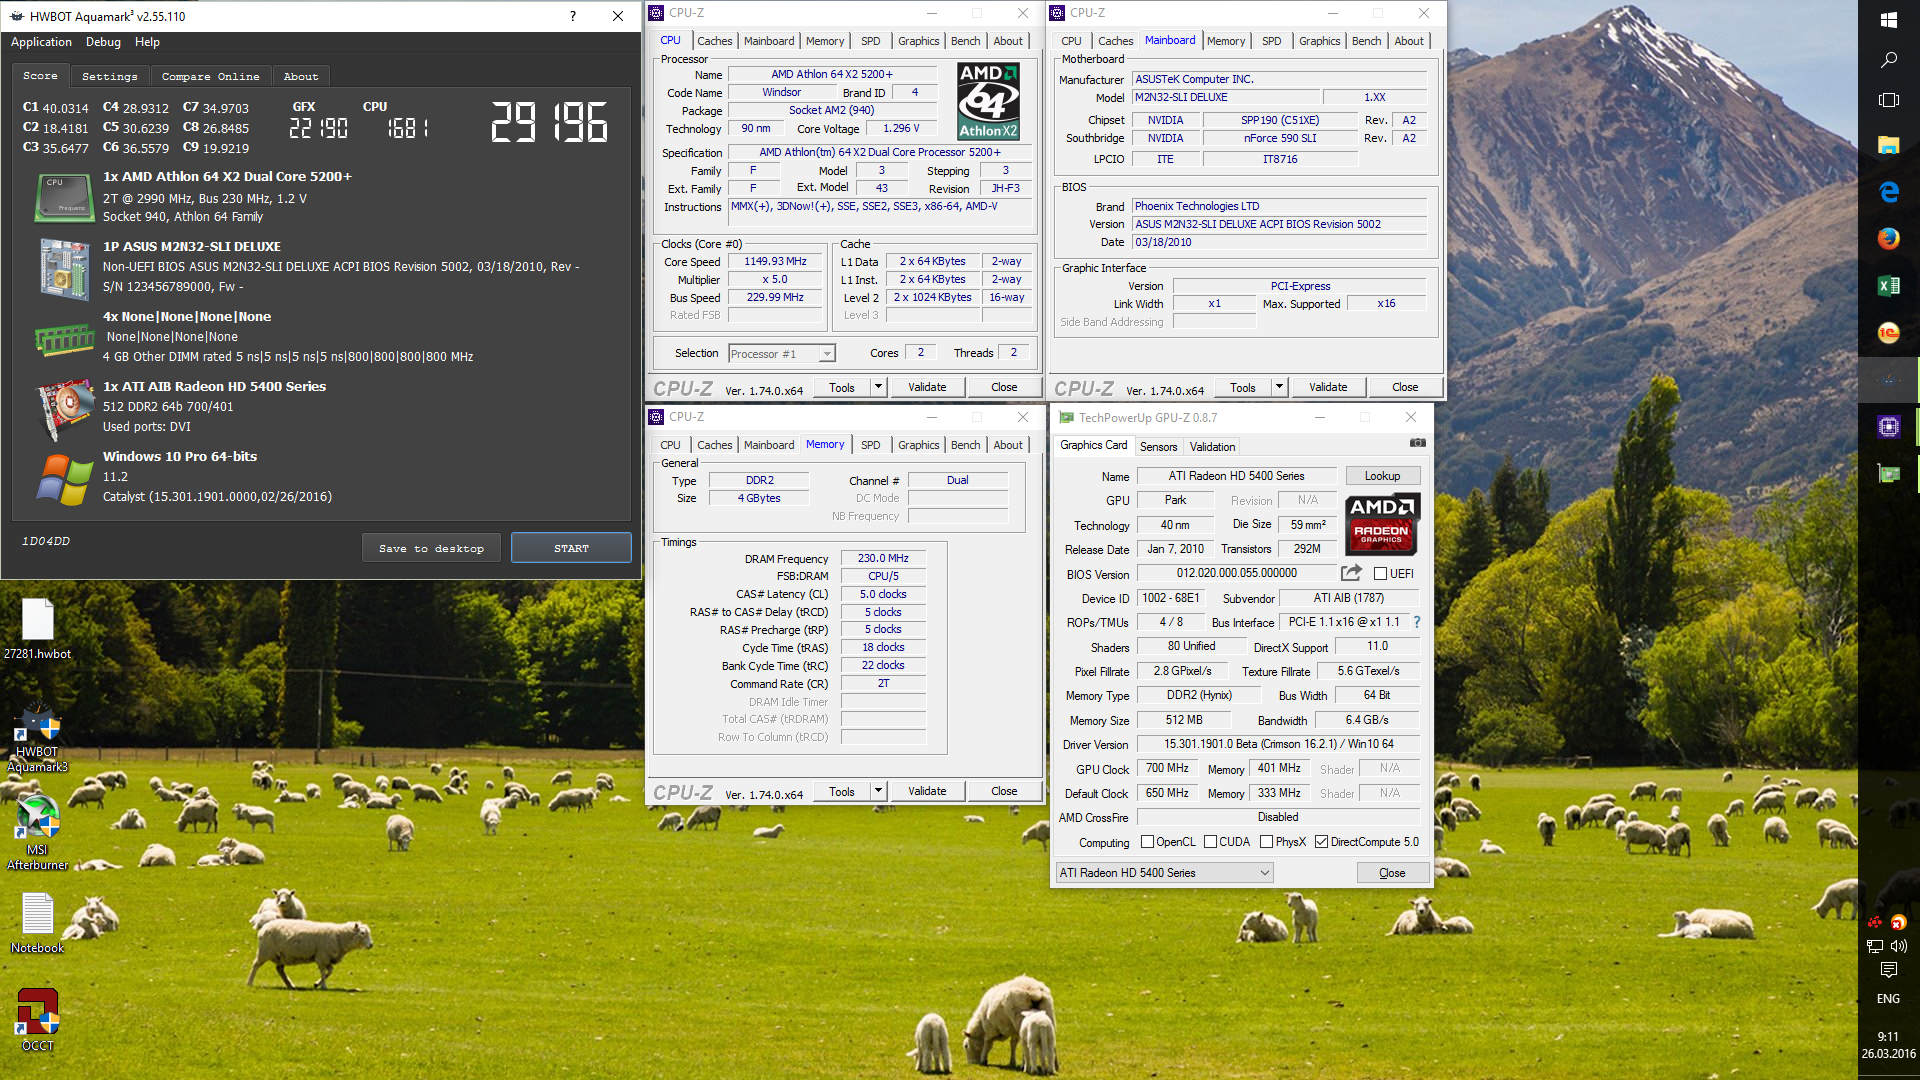Click the Aquamark Radeon graphics card image
Image resolution: width=1920 pixels, height=1080 pixels.
[64, 408]
